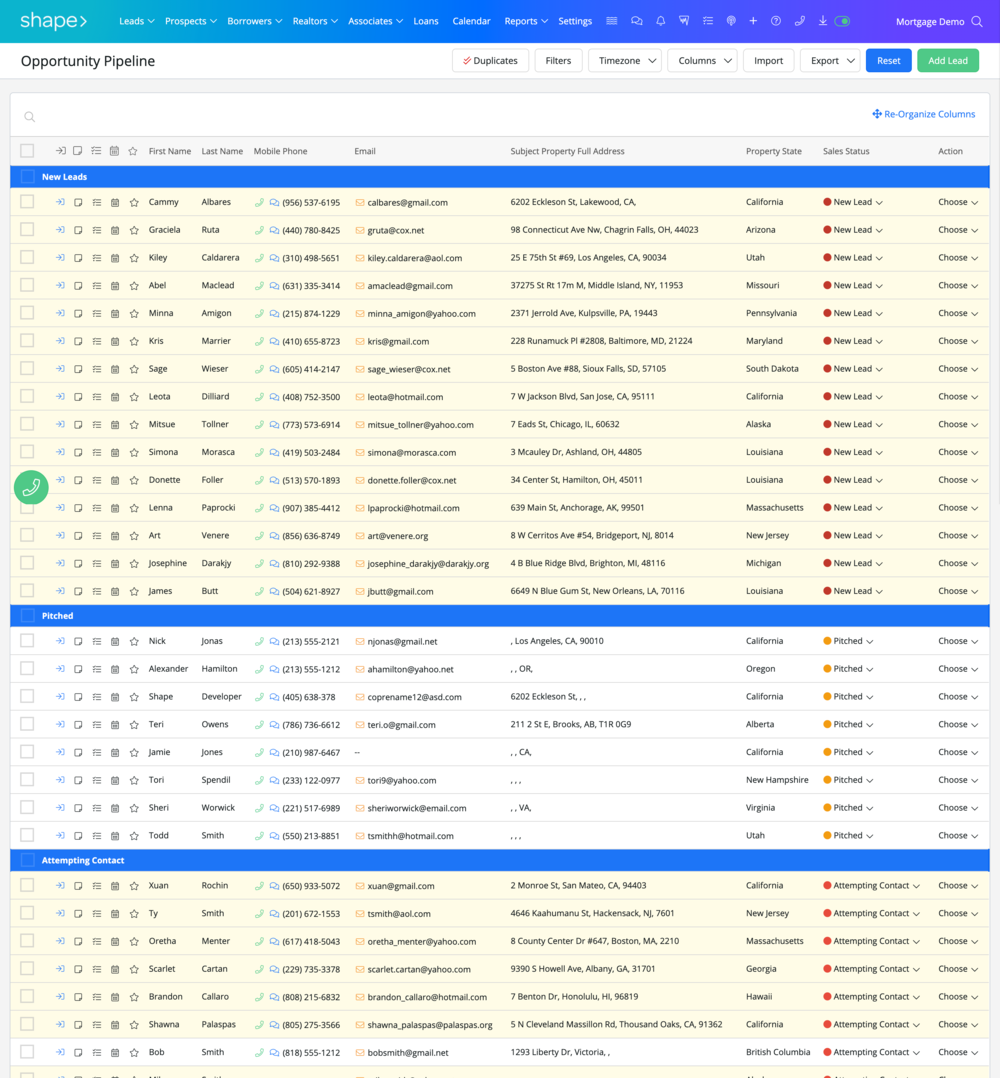The width and height of the screenshot is (1000, 1078).
Task: Change New Lead status for Graciela Ruta
Action: click(x=853, y=230)
